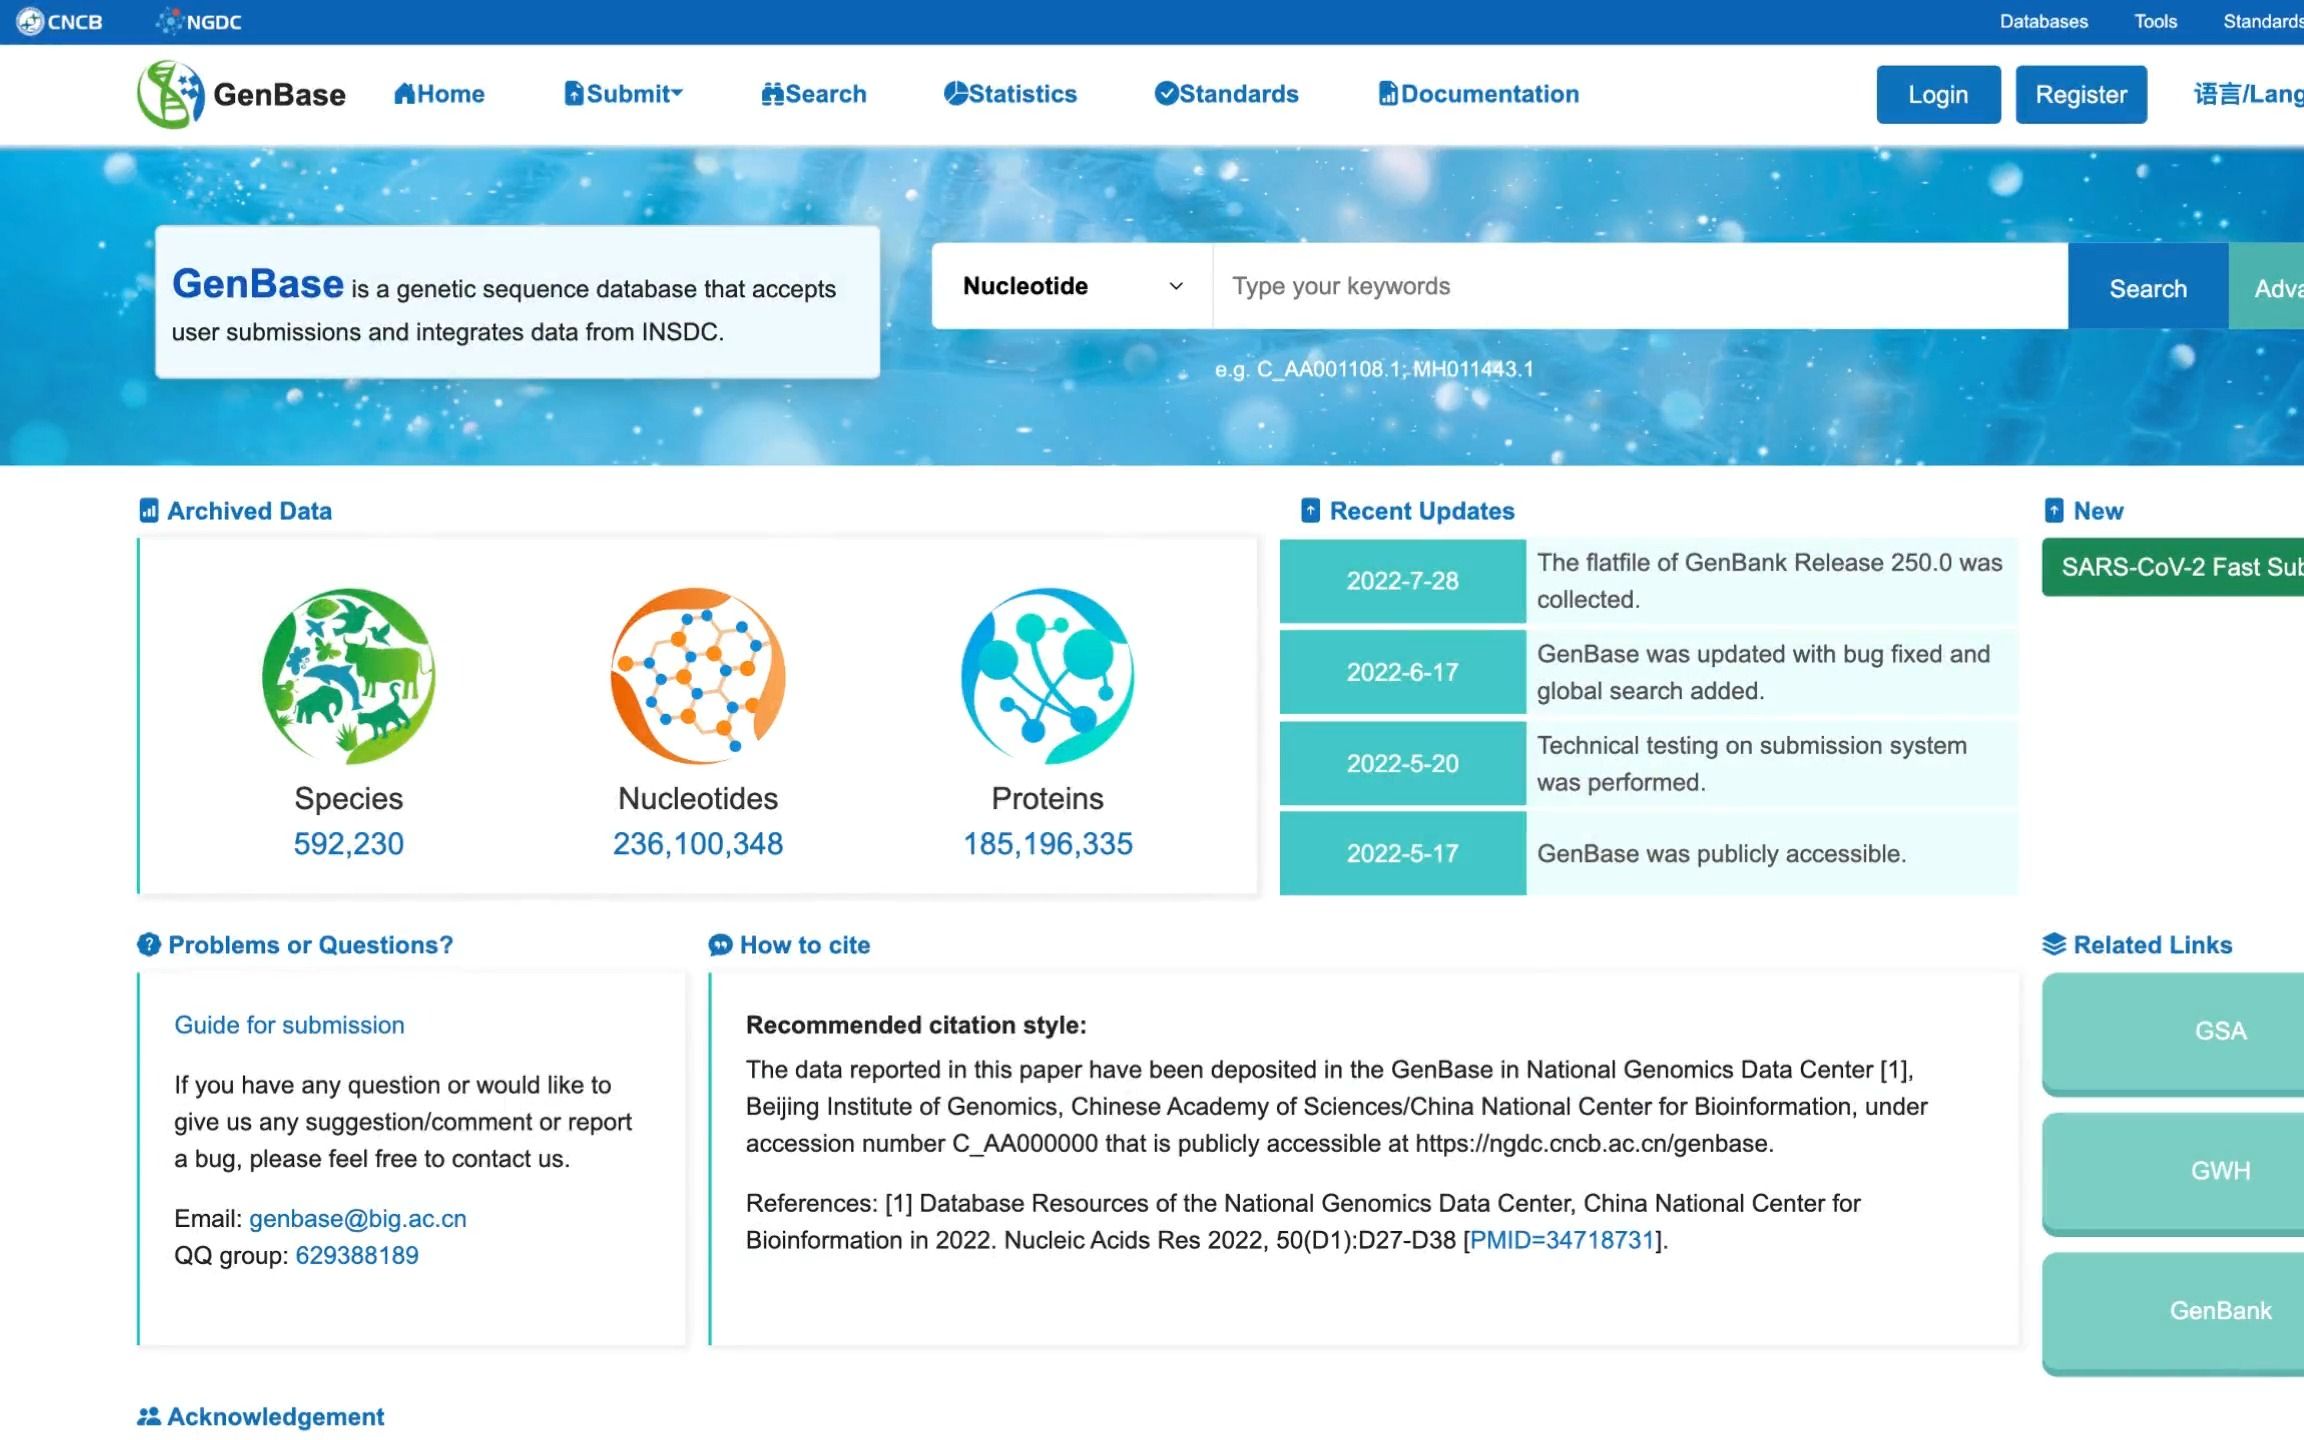The width and height of the screenshot is (2304, 1440).
Task: Click the 2022-7-28 update date
Action: (x=1402, y=581)
